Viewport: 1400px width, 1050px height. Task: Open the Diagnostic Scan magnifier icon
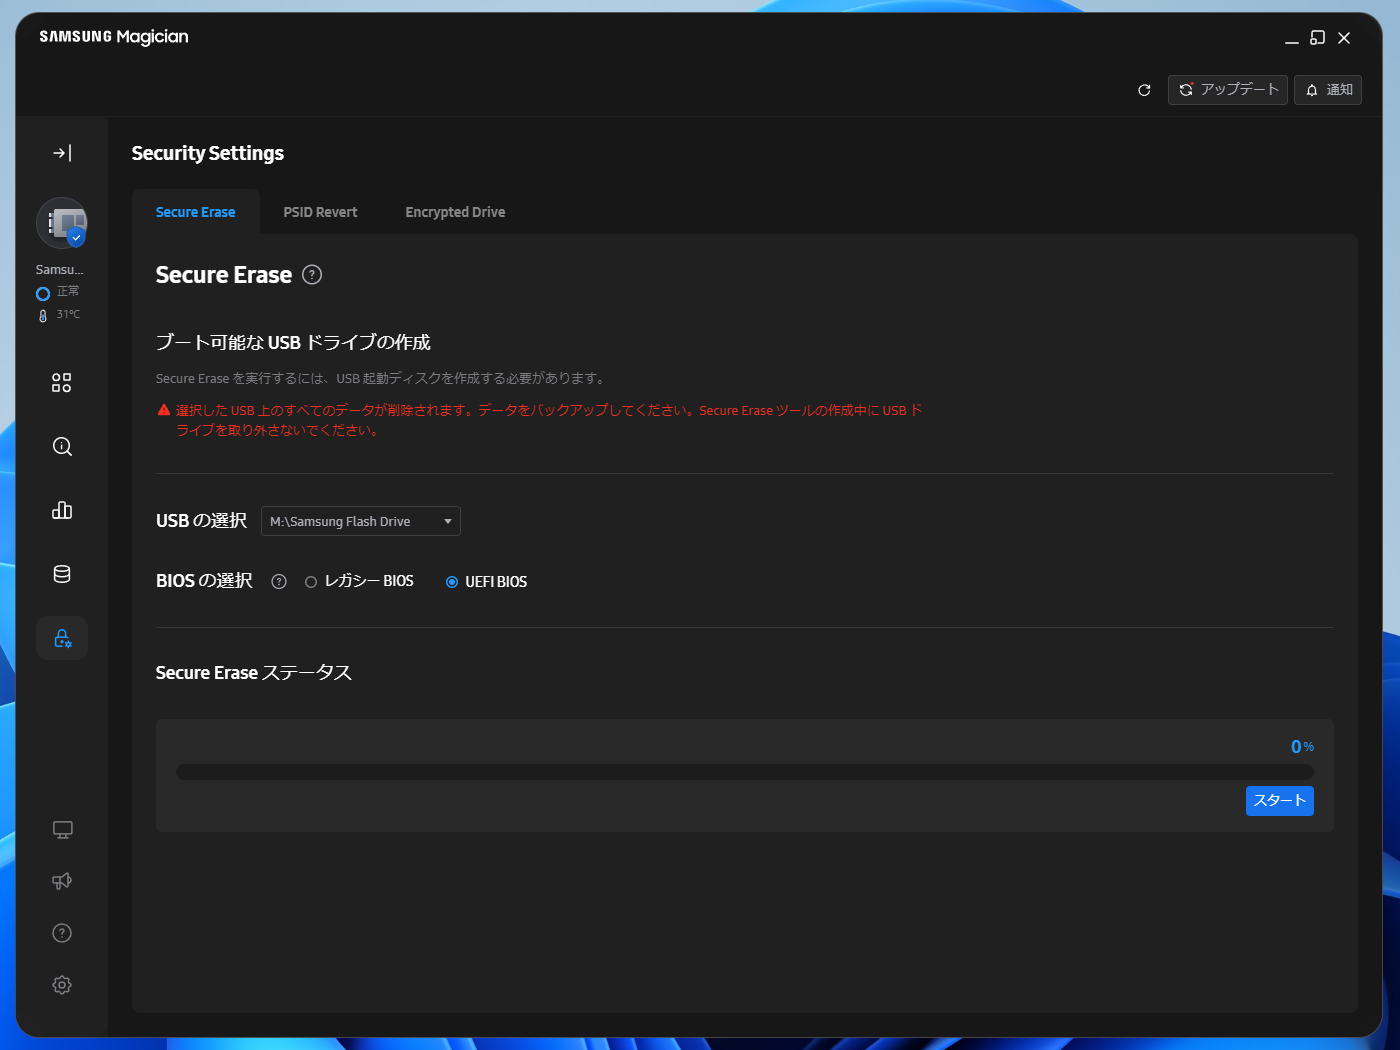pos(62,447)
